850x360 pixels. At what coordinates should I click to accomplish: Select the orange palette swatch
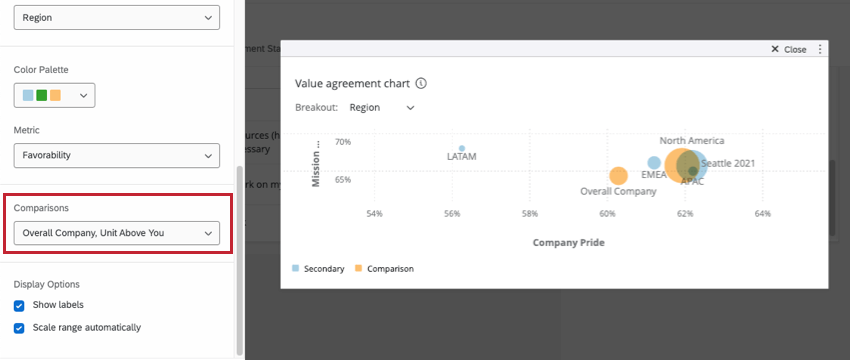point(55,95)
